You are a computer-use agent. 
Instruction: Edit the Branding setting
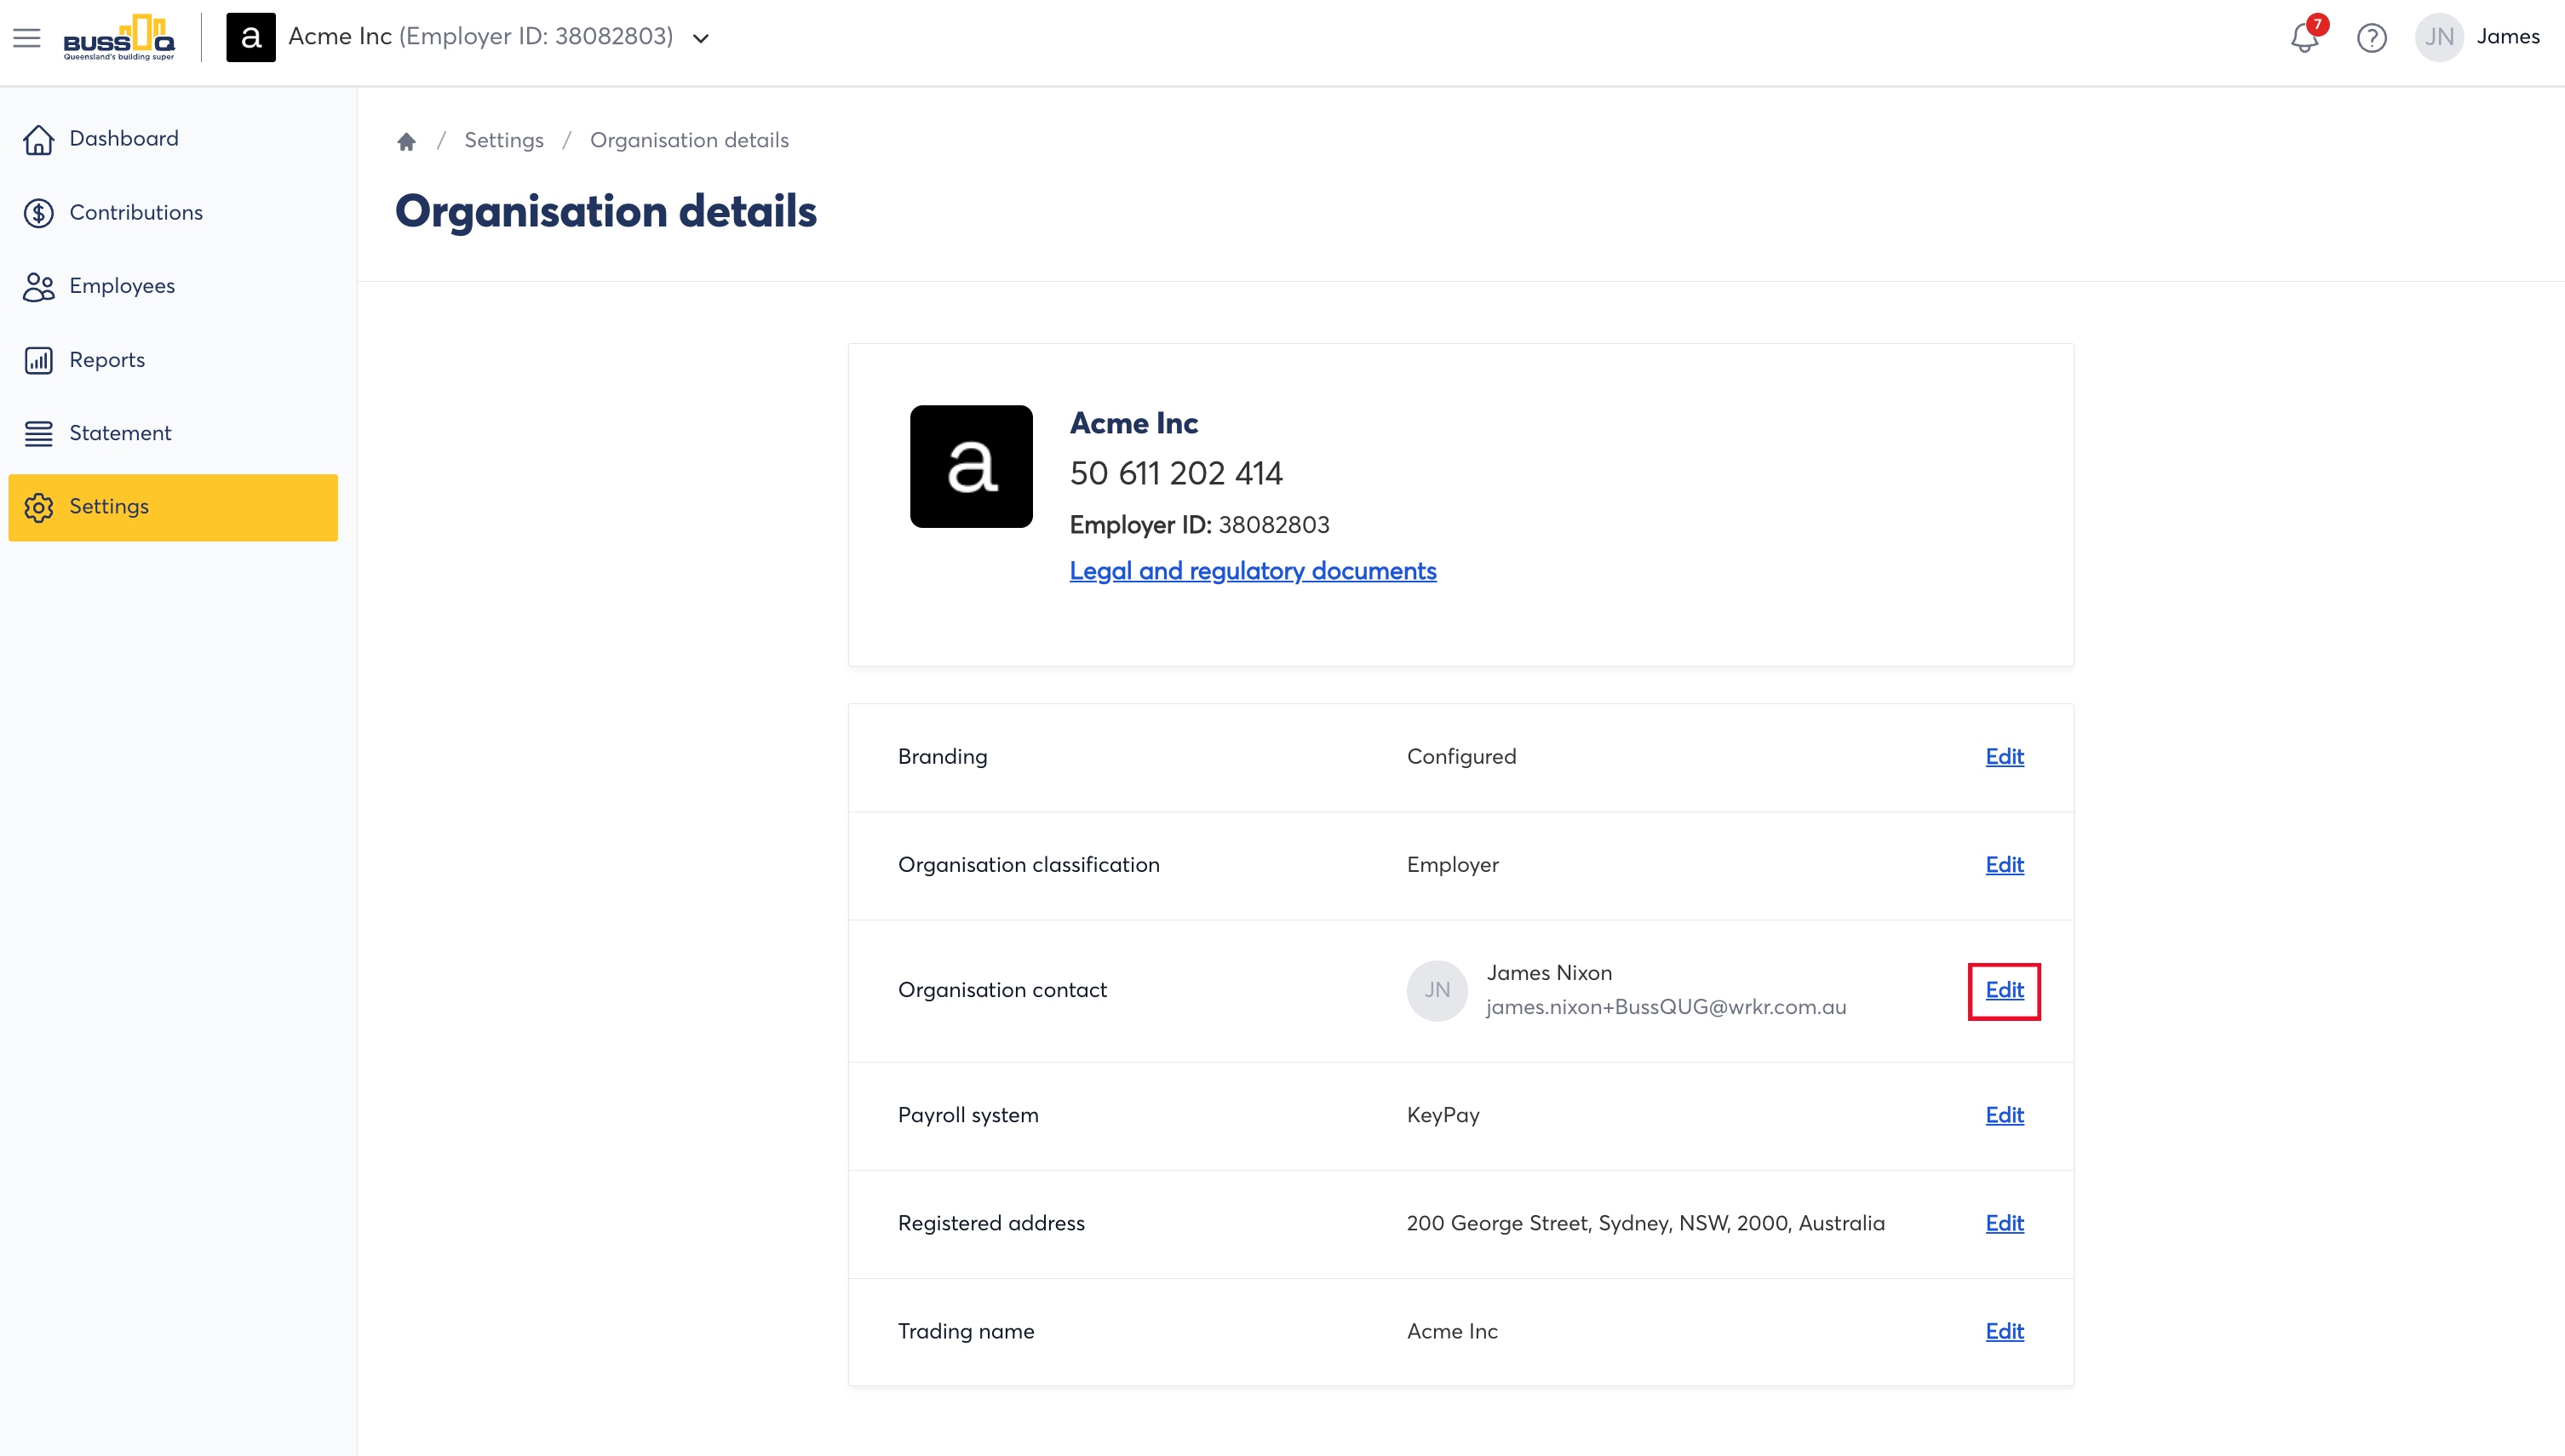(2004, 757)
